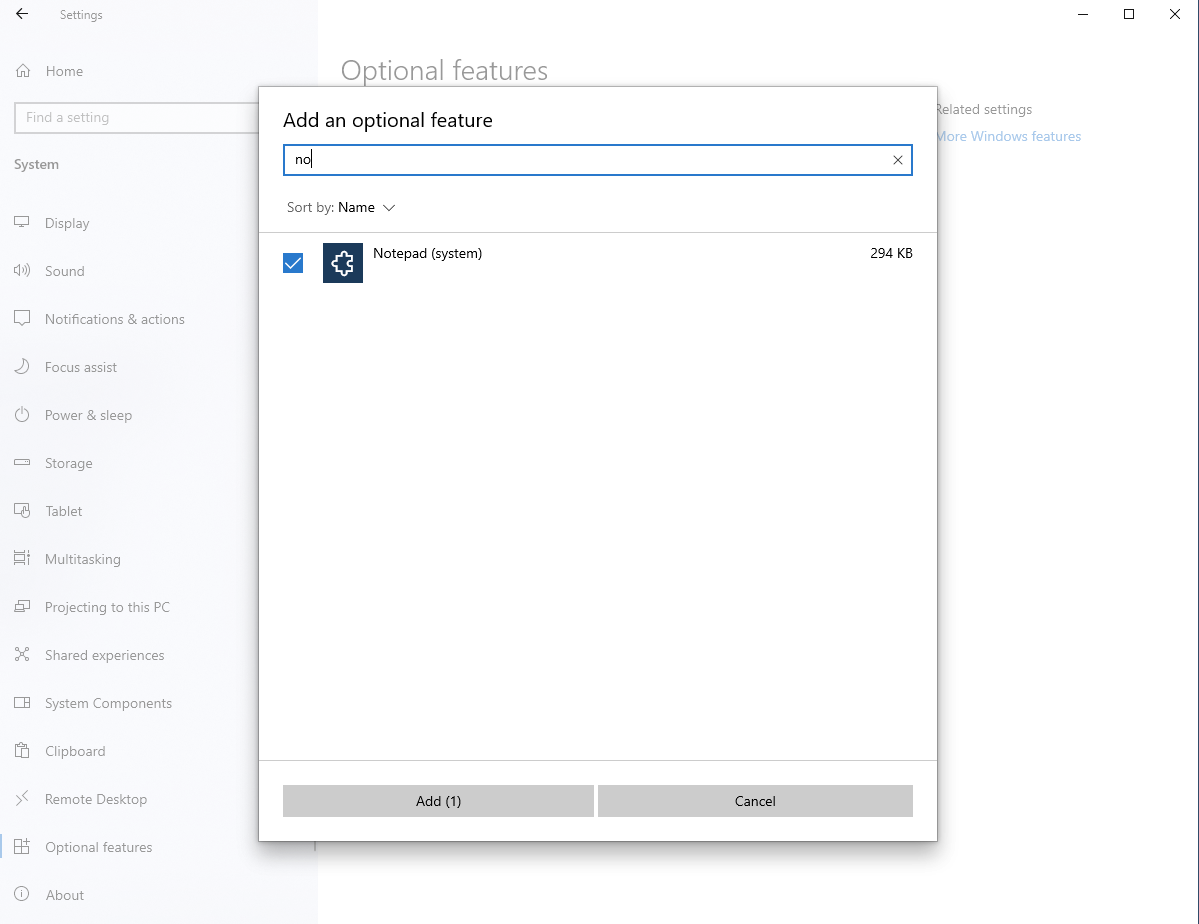
Task: Open Shared experiences settings
Action: tap(105, 656)
